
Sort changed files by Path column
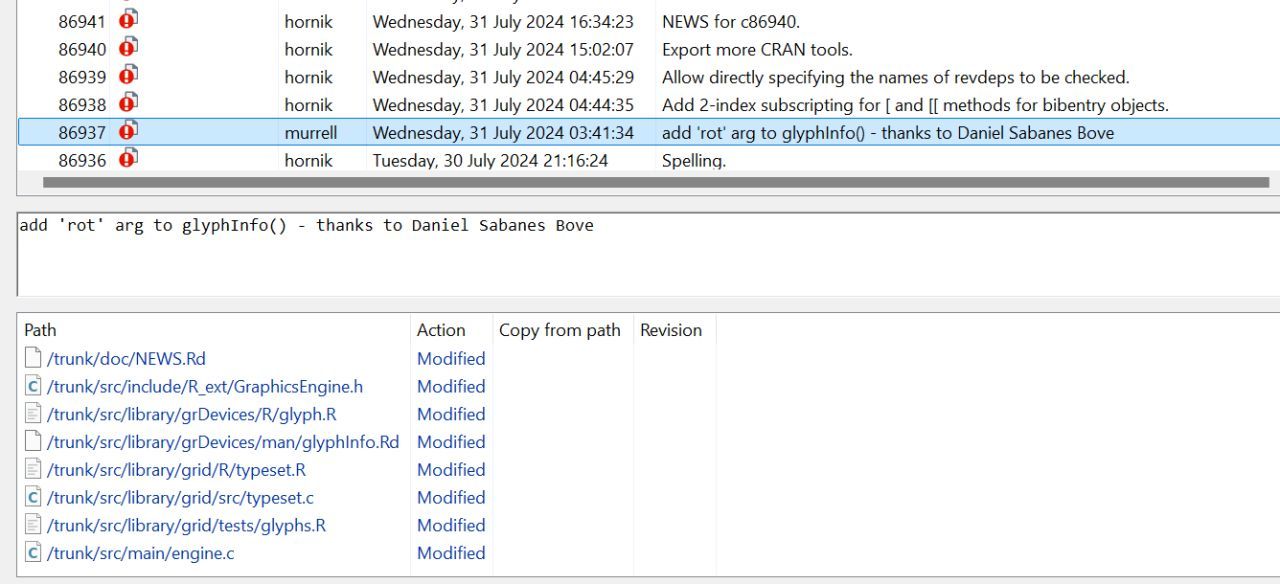click(40, 330)
